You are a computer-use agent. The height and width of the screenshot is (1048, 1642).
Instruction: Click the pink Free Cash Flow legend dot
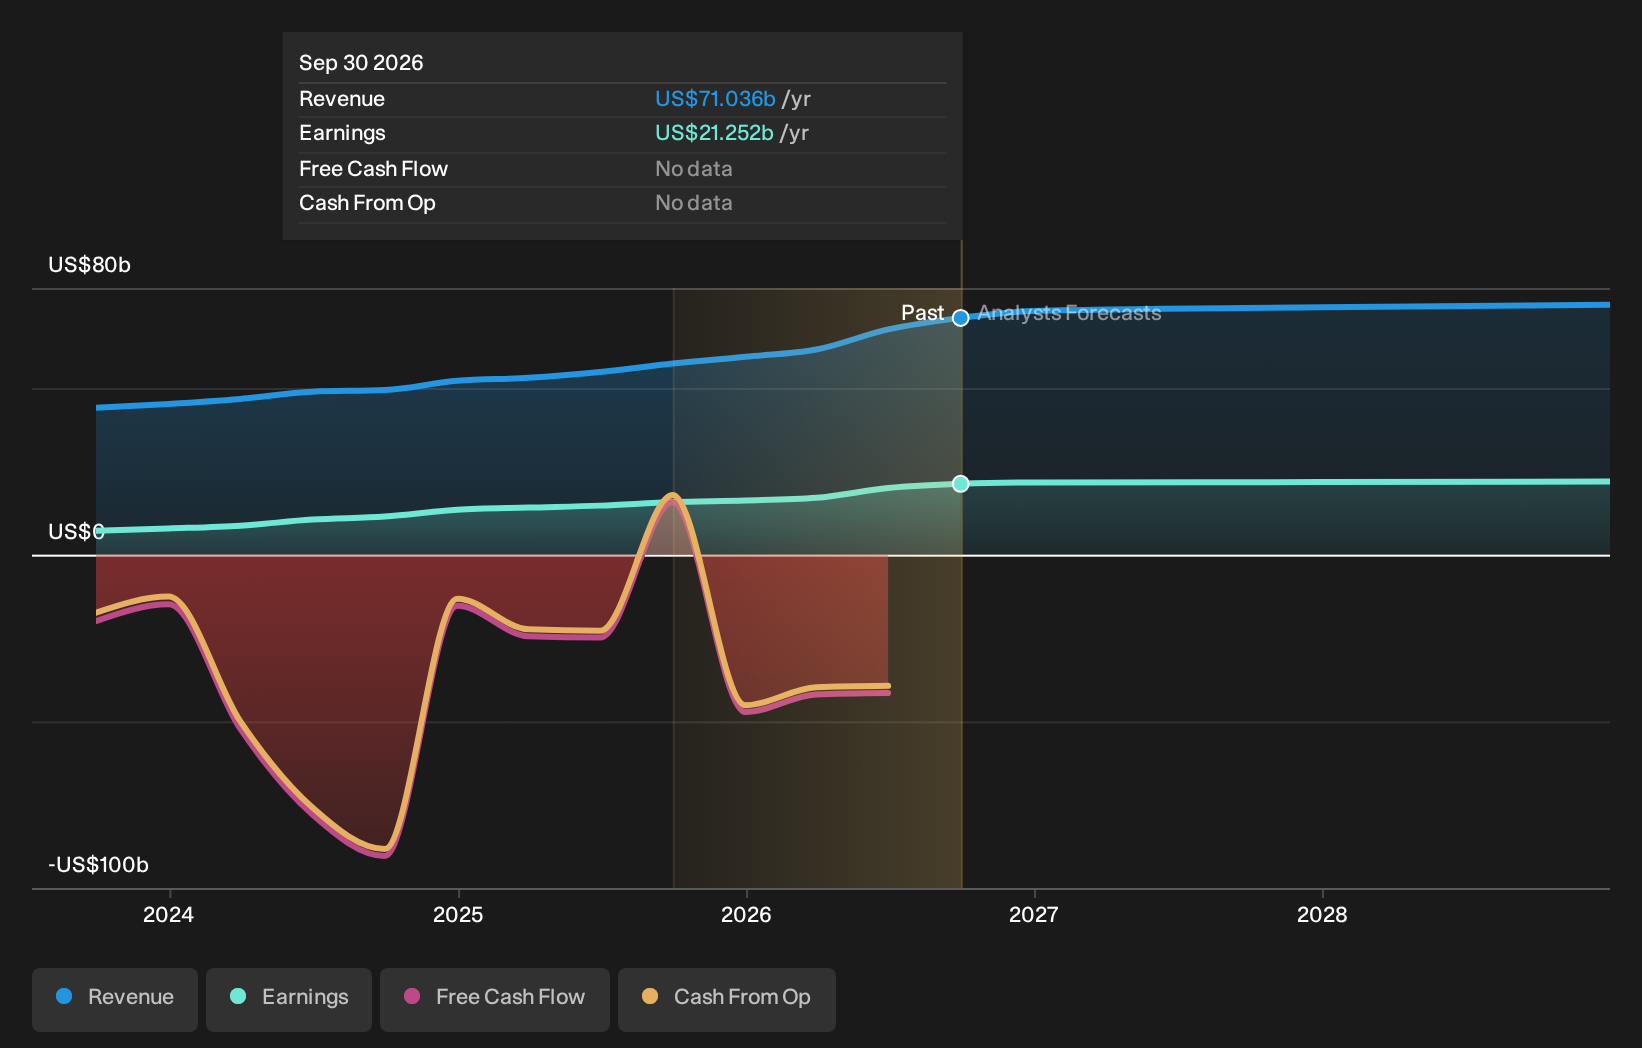(x=412, y=996)
